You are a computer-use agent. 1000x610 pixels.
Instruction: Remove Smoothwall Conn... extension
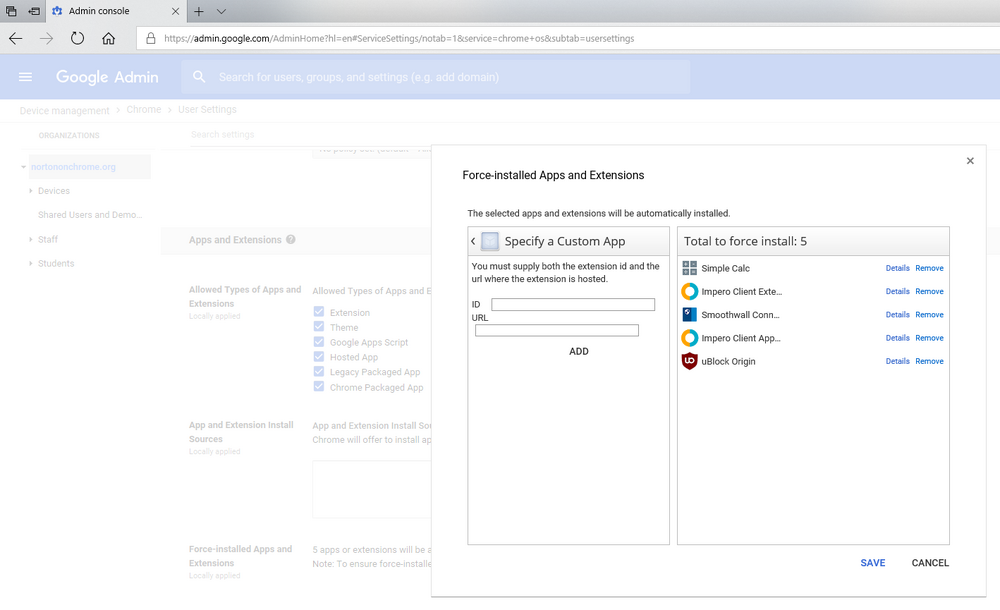click(x=929, y=315)
